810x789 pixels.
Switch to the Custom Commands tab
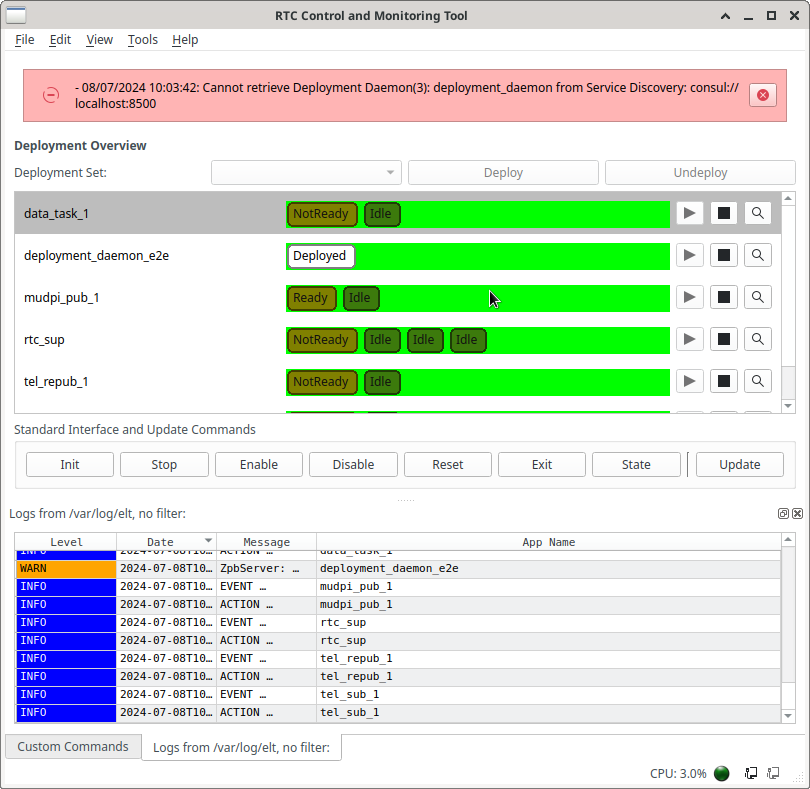tap(72, 746)
